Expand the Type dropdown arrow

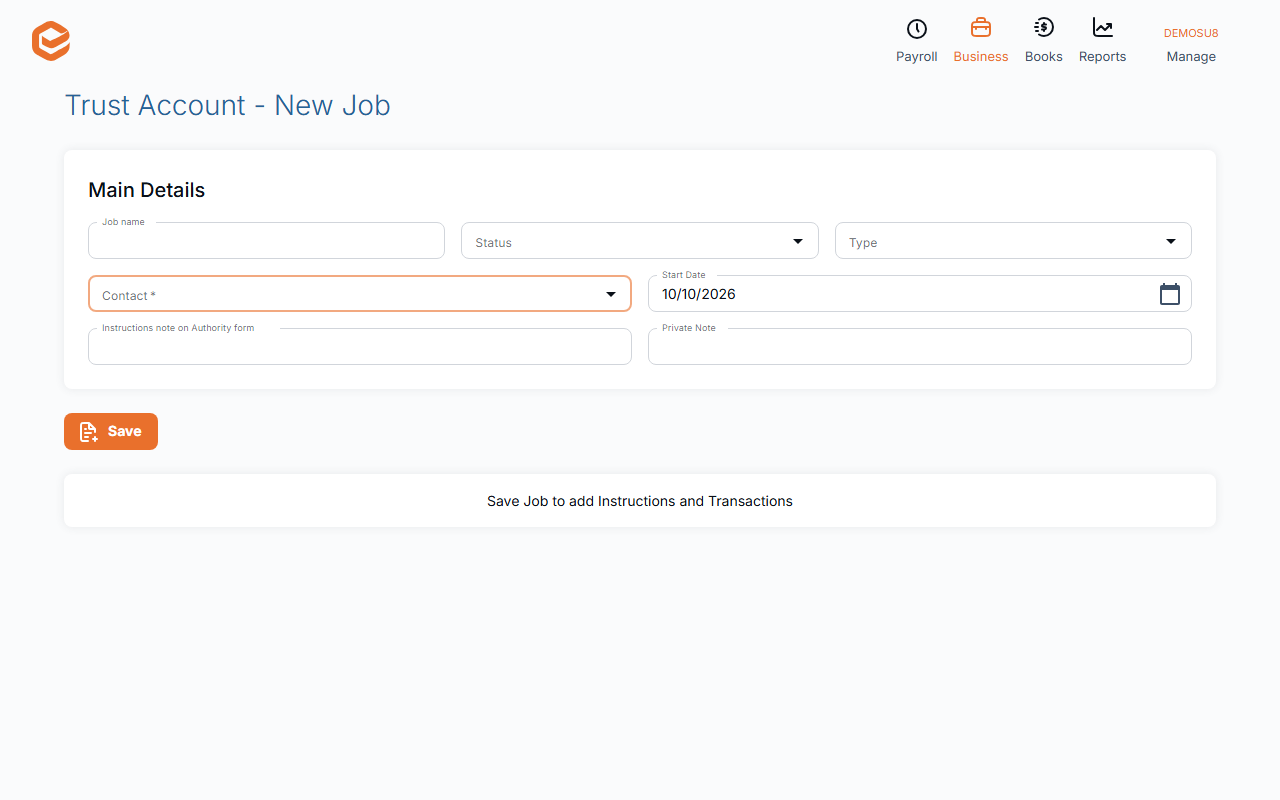[x=1171, y=241]
